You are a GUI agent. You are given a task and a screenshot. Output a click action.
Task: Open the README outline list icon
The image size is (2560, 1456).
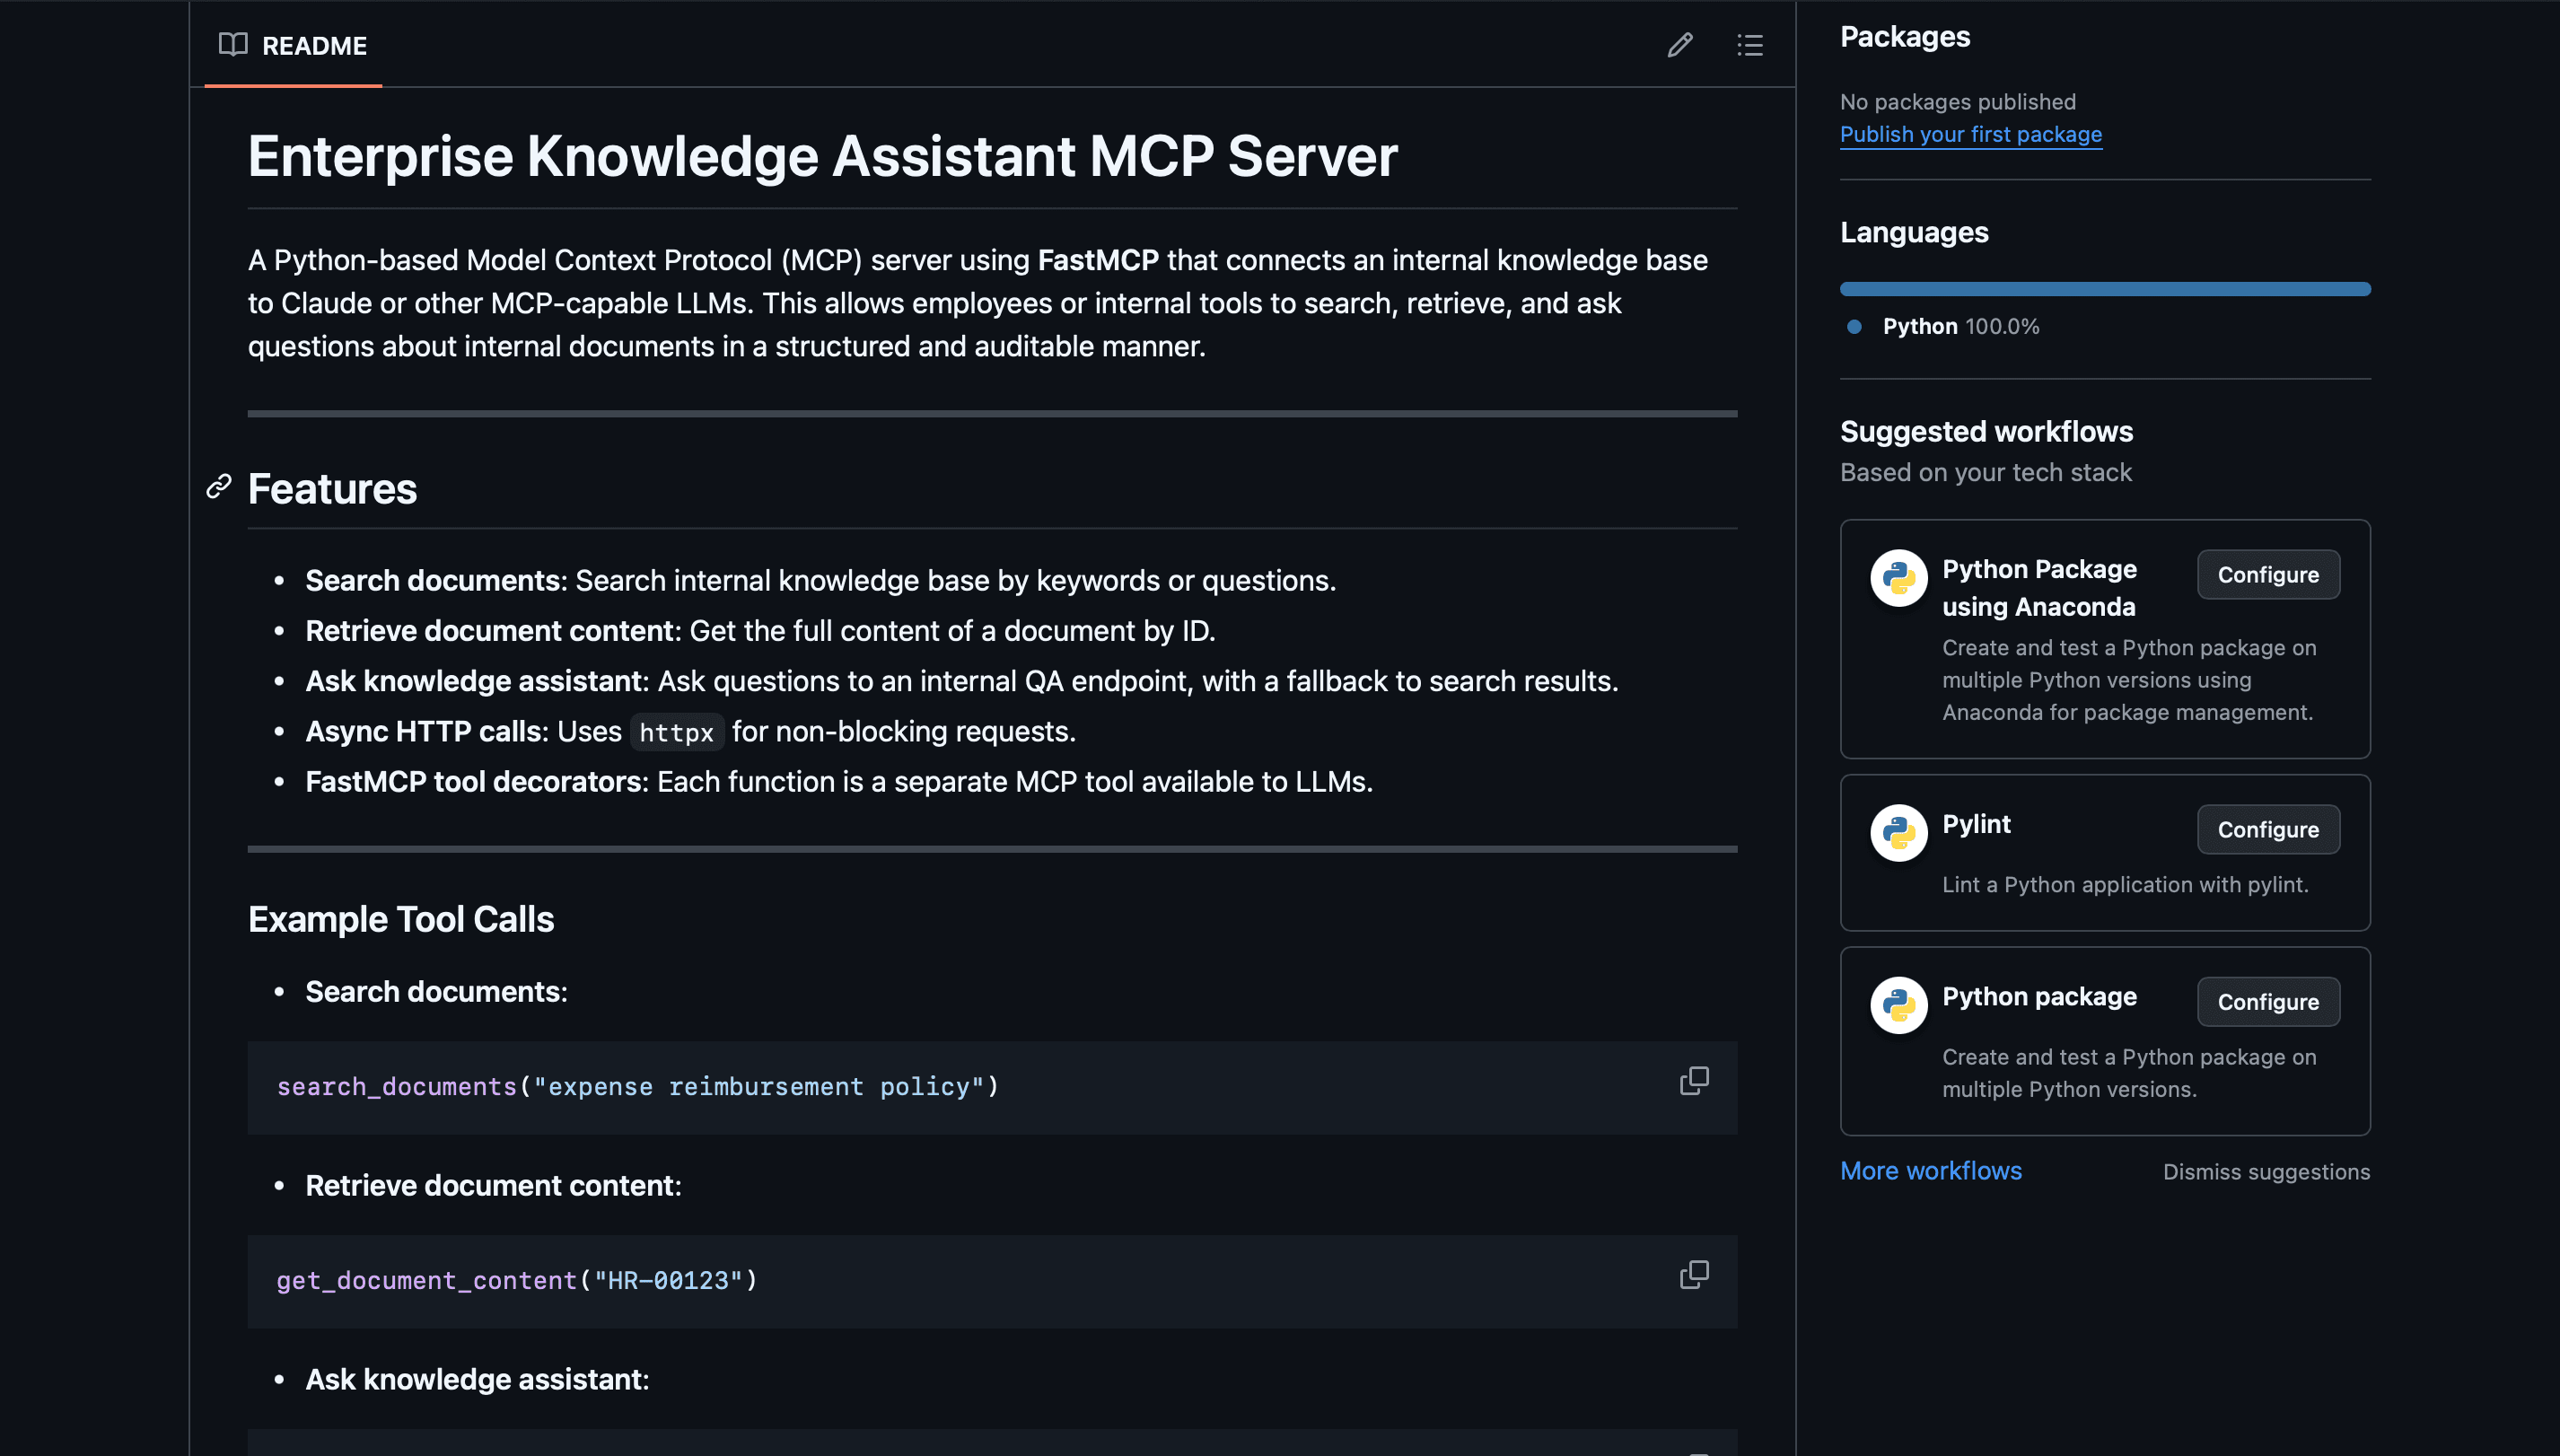click(x=1750, y=45)
